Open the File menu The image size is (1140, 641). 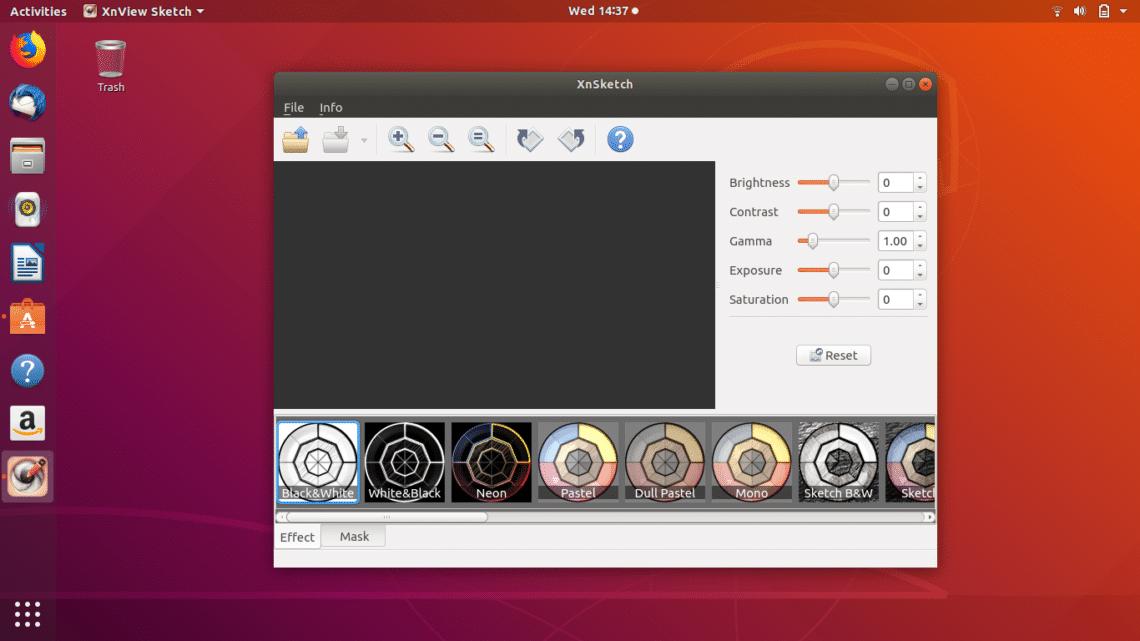coord(293,107)
